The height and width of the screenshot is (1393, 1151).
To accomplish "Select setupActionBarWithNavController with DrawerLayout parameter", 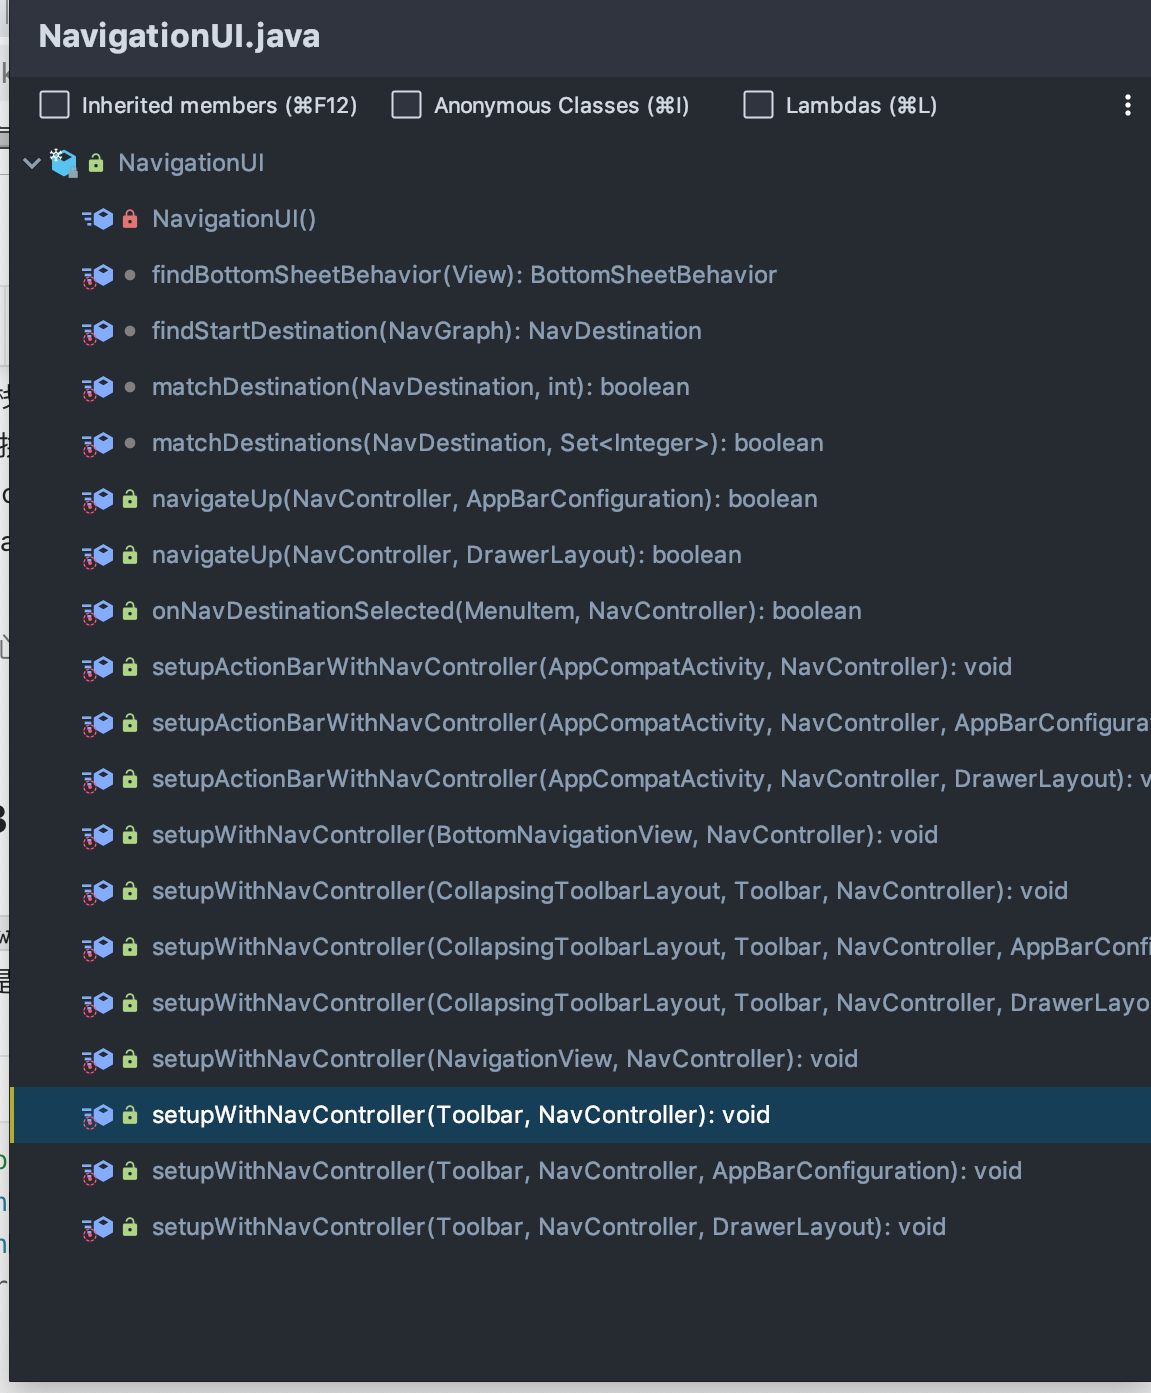I will [580, 779].
